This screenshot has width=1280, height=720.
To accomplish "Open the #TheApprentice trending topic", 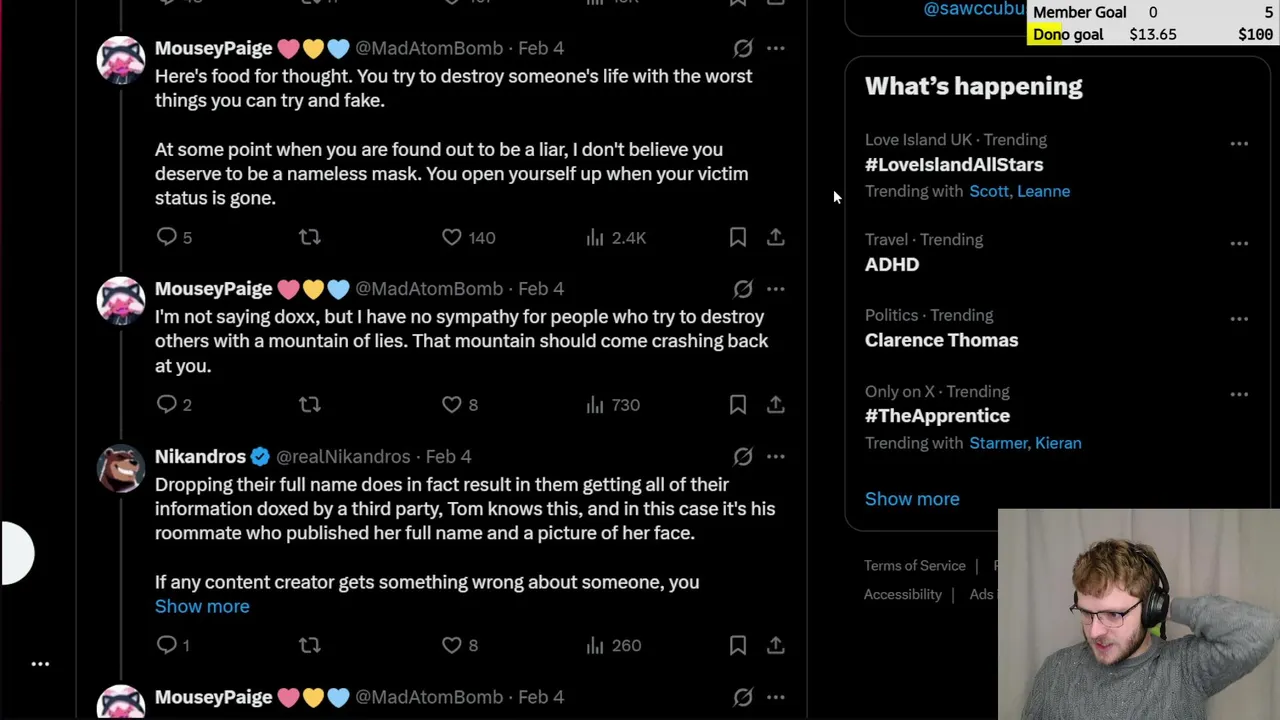I will [937, 416].
